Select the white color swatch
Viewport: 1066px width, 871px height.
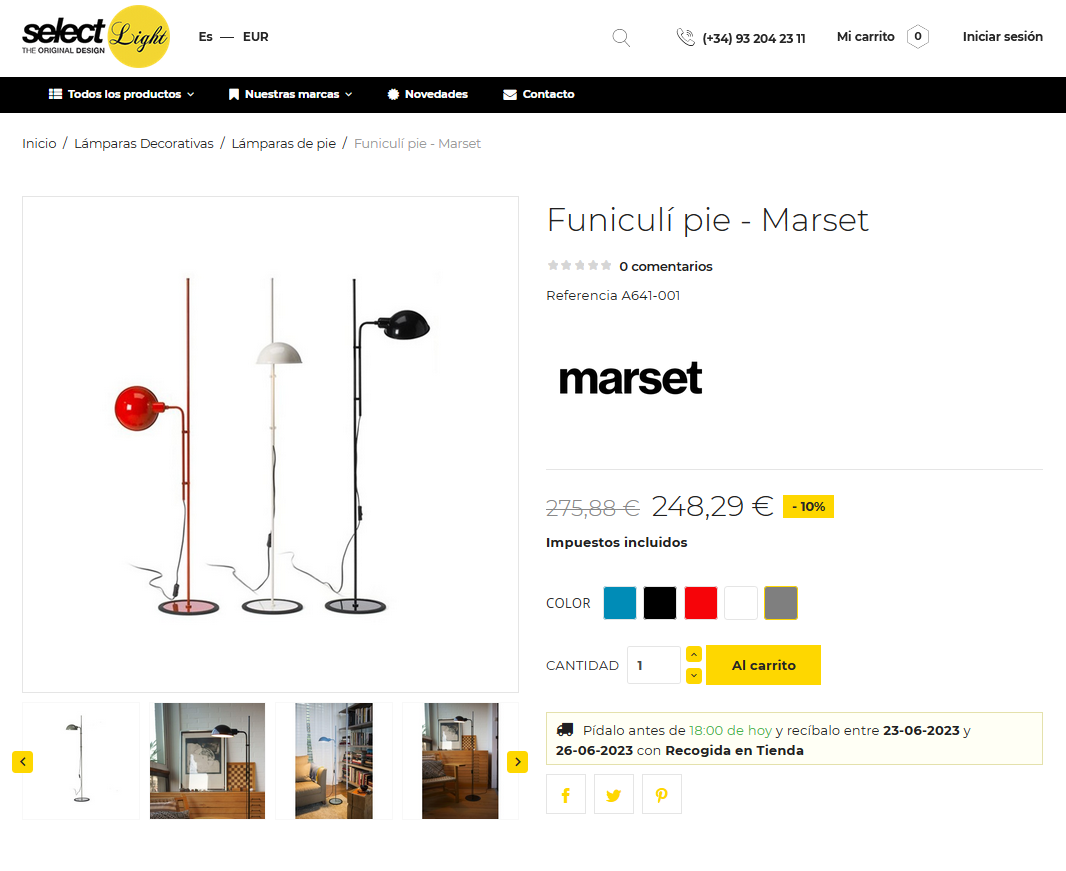pyautogui.click(x=741, y=603)
